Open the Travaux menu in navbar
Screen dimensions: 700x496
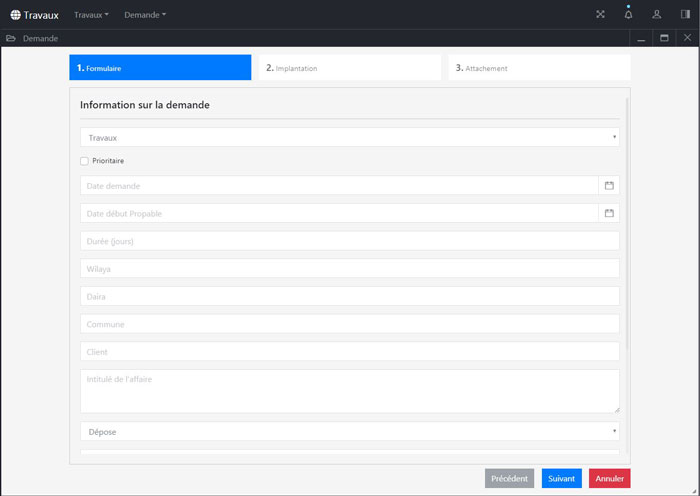tap(91, 15)
